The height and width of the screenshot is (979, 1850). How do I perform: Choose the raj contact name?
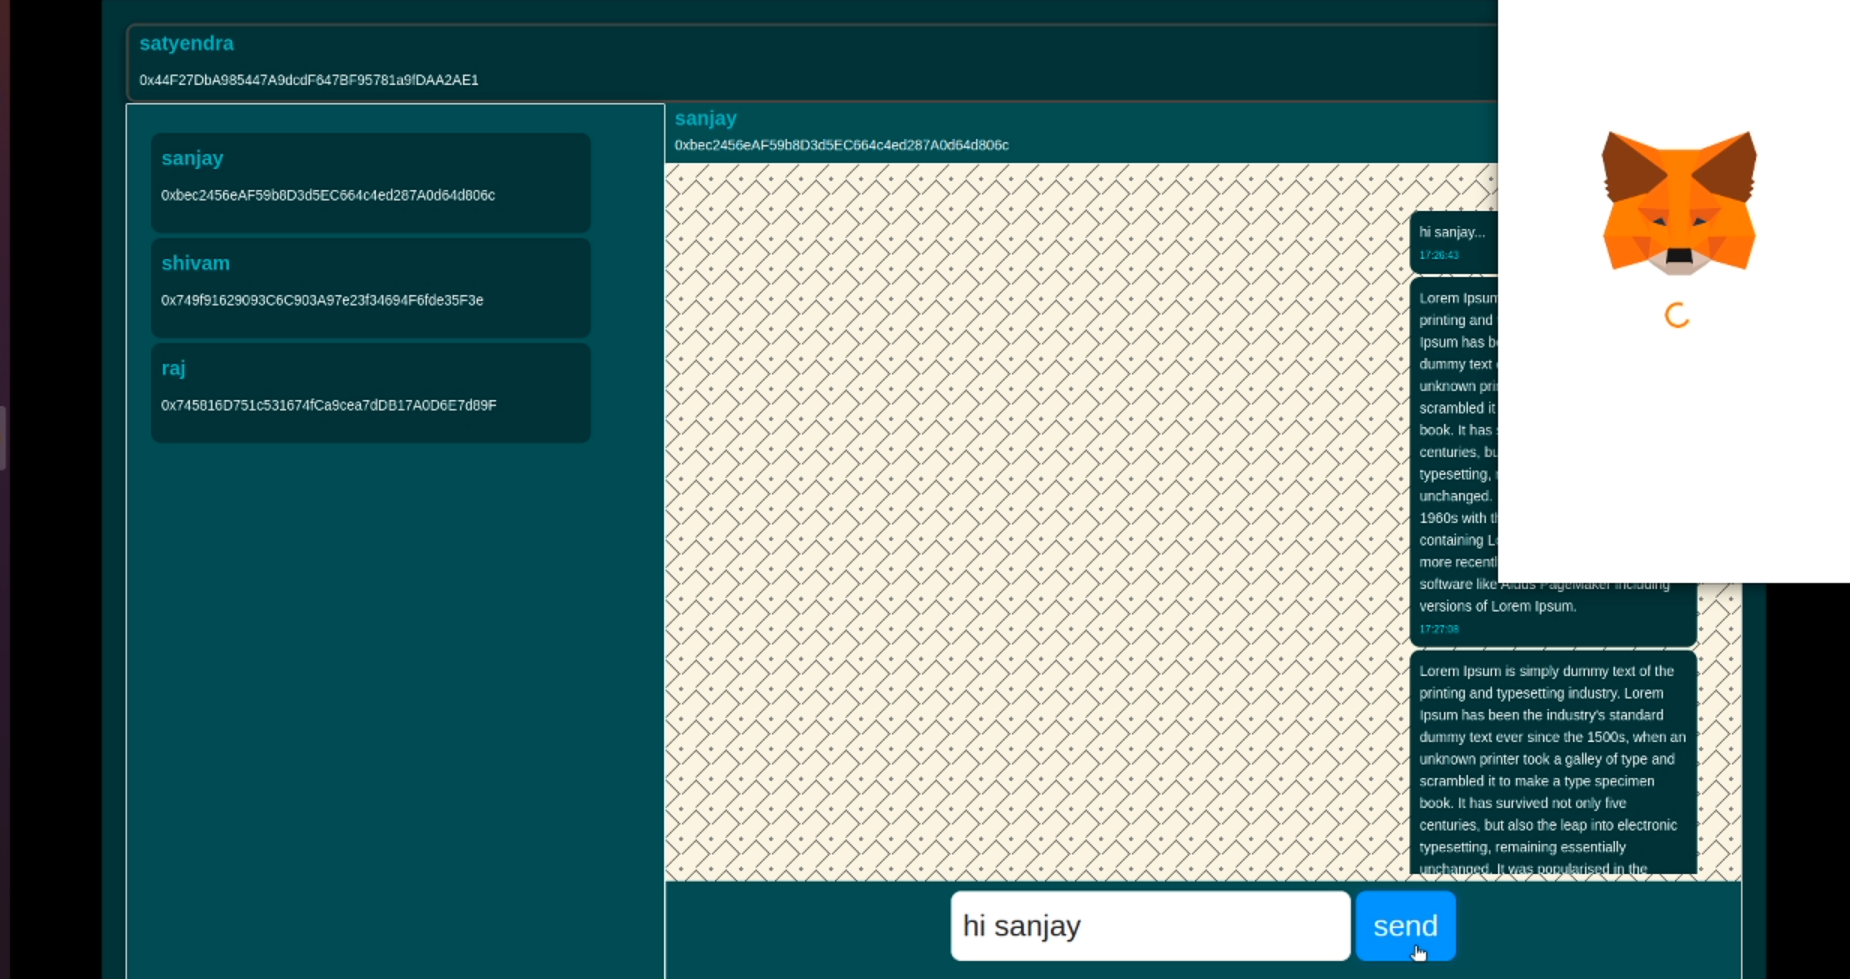pos(173,368)
